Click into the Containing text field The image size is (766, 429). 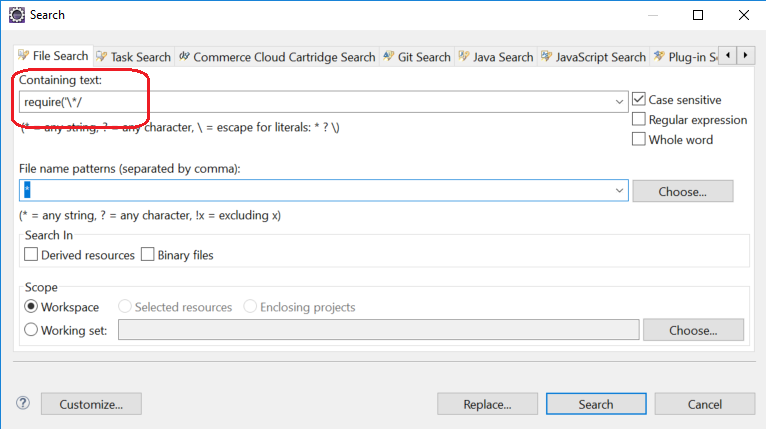[x=300, y=101]
